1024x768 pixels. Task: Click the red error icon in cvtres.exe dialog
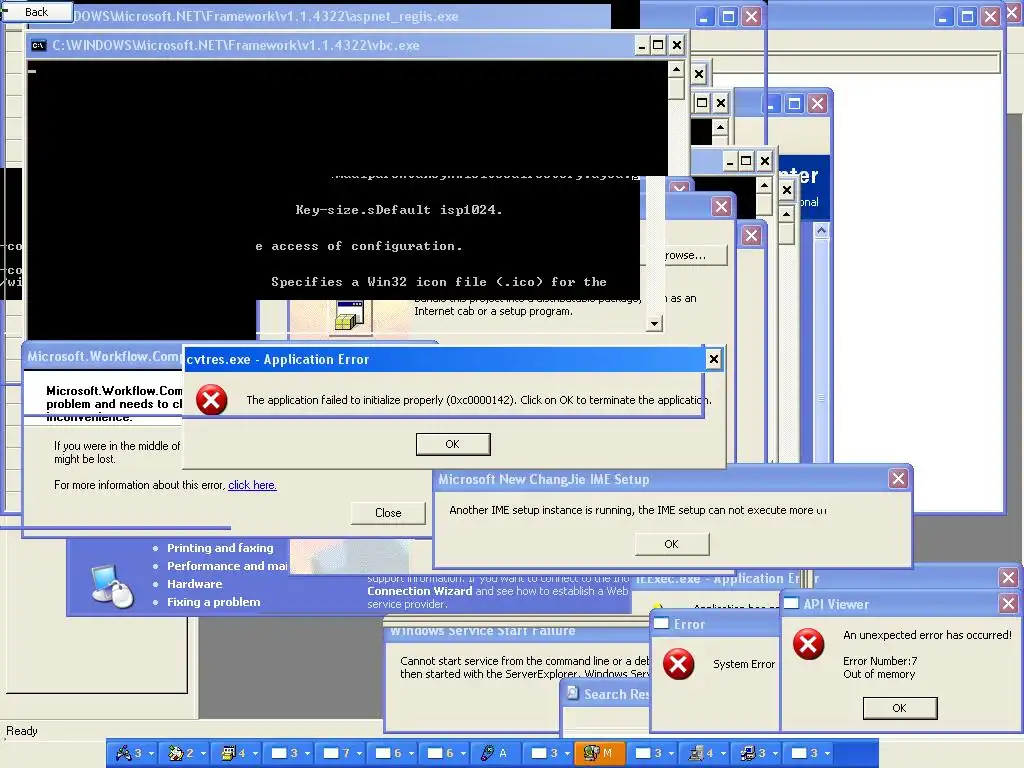pos(212,400)
